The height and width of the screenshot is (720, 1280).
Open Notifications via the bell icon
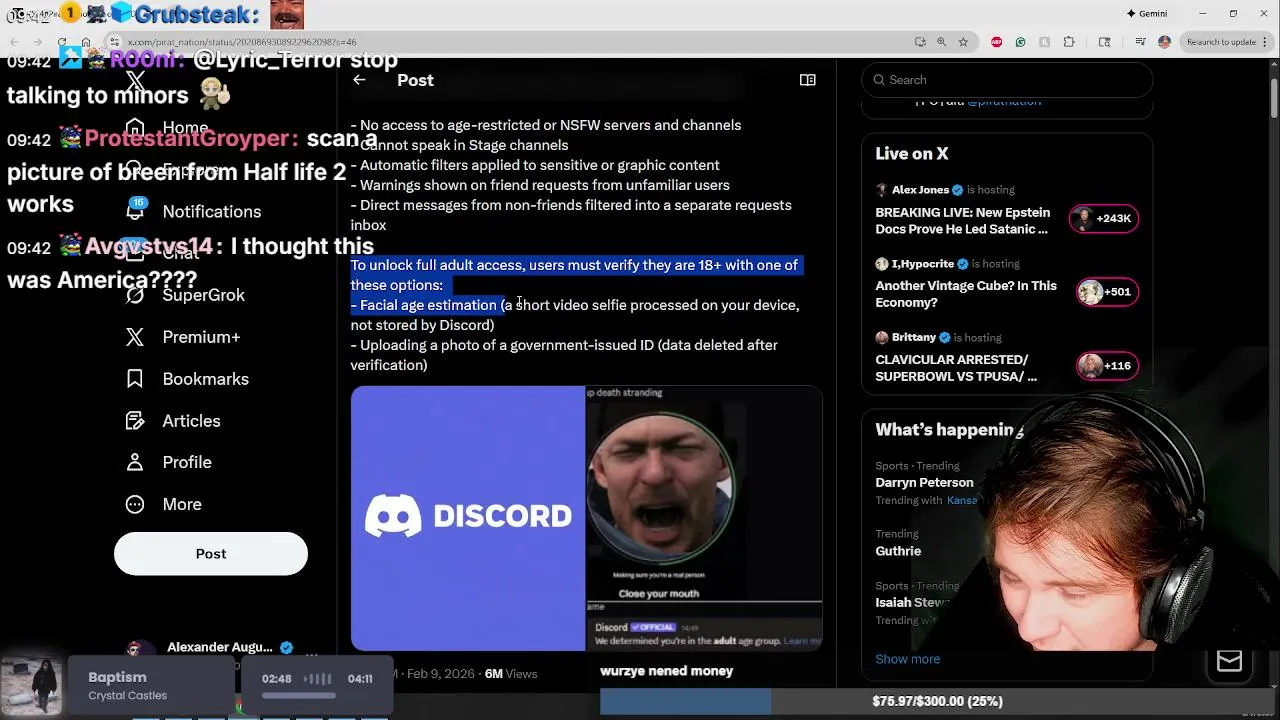click(x=135, y=210)
